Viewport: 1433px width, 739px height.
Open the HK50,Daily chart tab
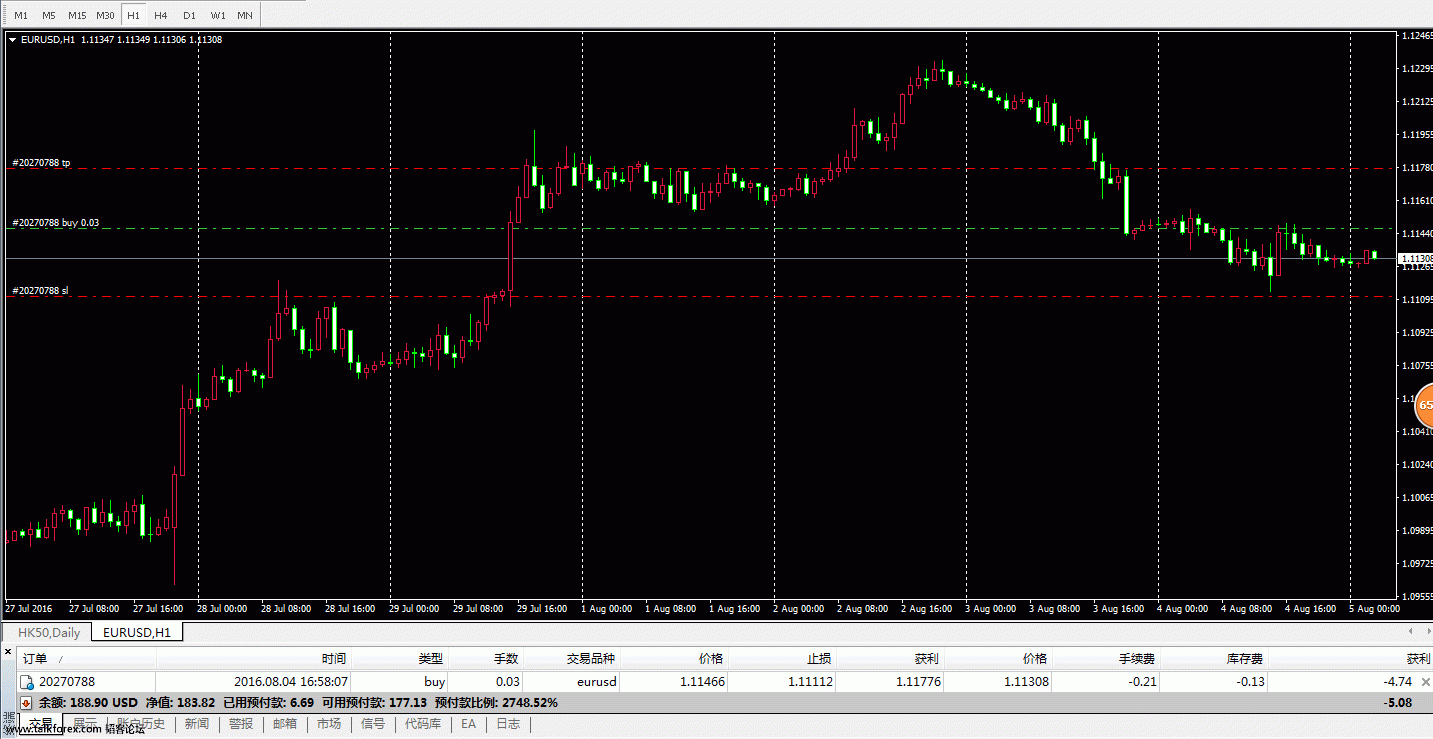(49, 633)
